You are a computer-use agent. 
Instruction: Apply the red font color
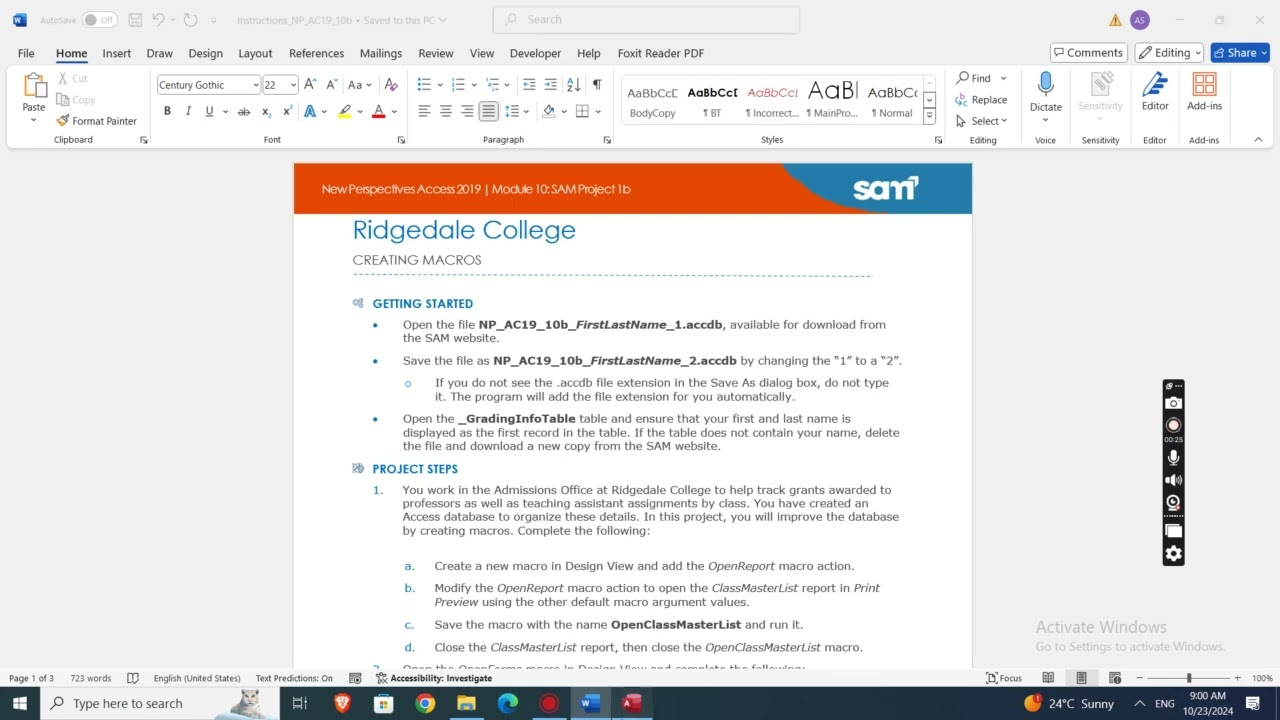click(x=378, y=112)
